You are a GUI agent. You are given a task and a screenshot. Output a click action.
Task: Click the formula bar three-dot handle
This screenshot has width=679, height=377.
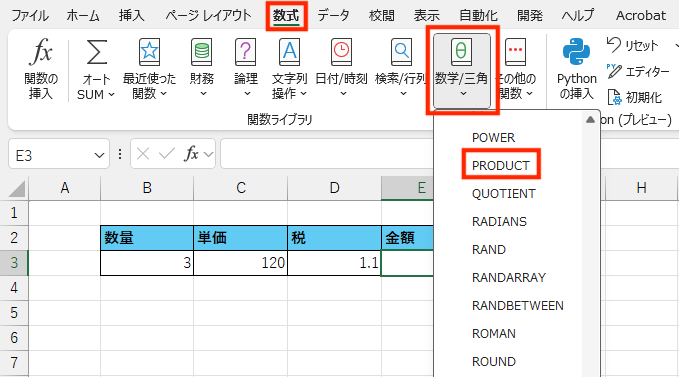click(x=120, y=154)
